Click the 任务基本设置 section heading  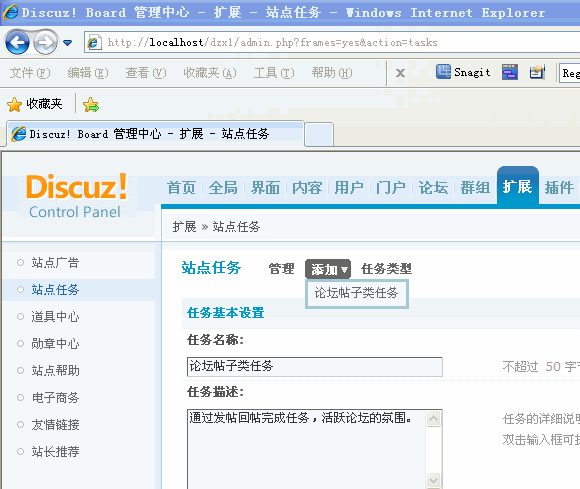(226, 313)
